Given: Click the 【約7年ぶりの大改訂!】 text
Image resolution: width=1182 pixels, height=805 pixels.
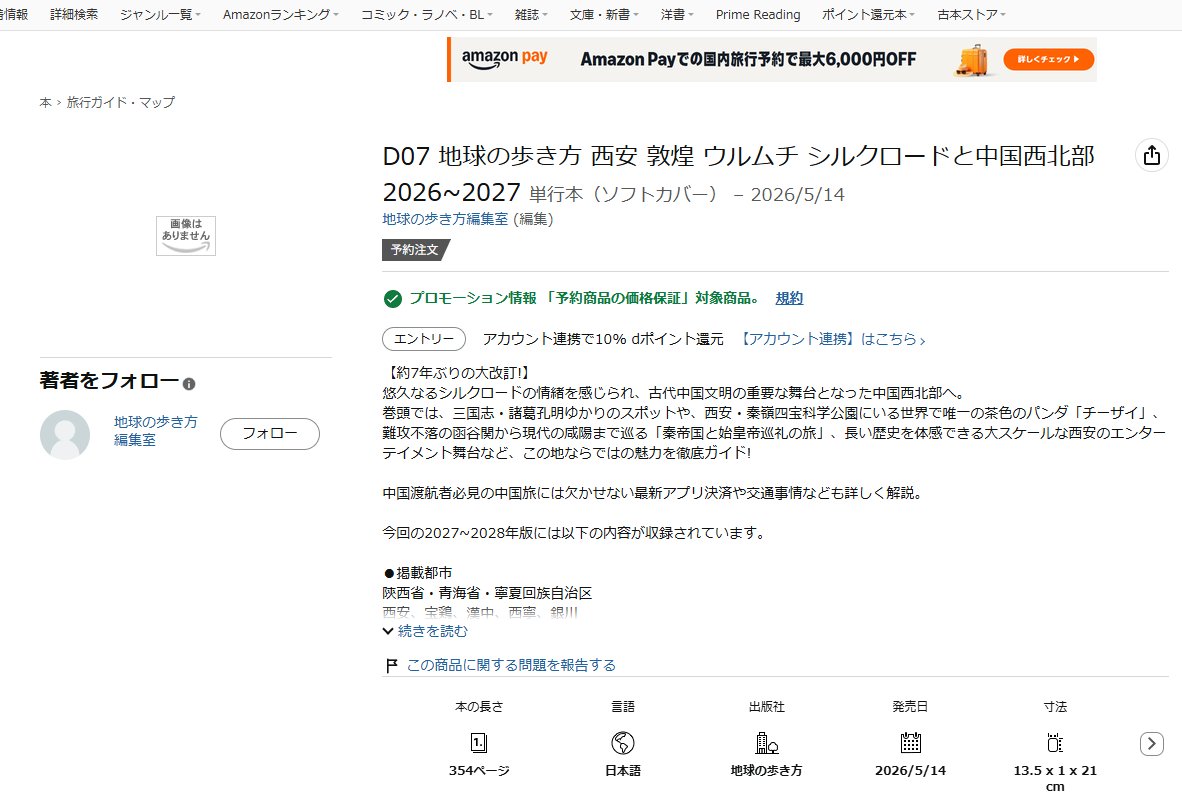Looking at the screenshot, I should (x=458, y=372).
